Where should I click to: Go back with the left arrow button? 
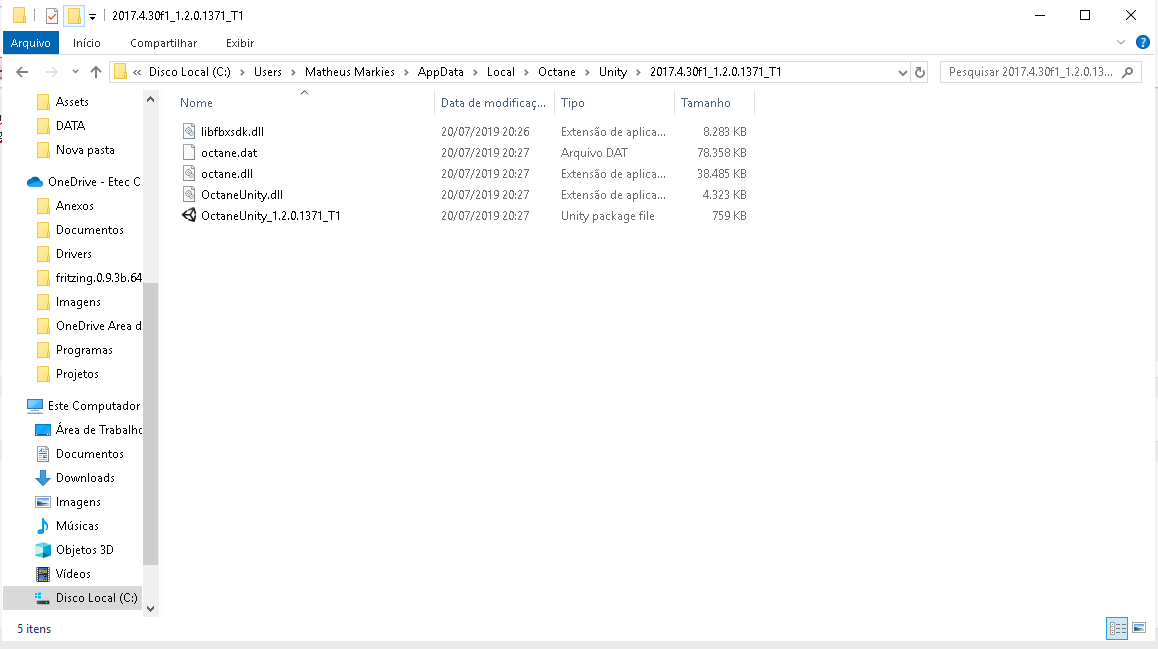point(22,72)
